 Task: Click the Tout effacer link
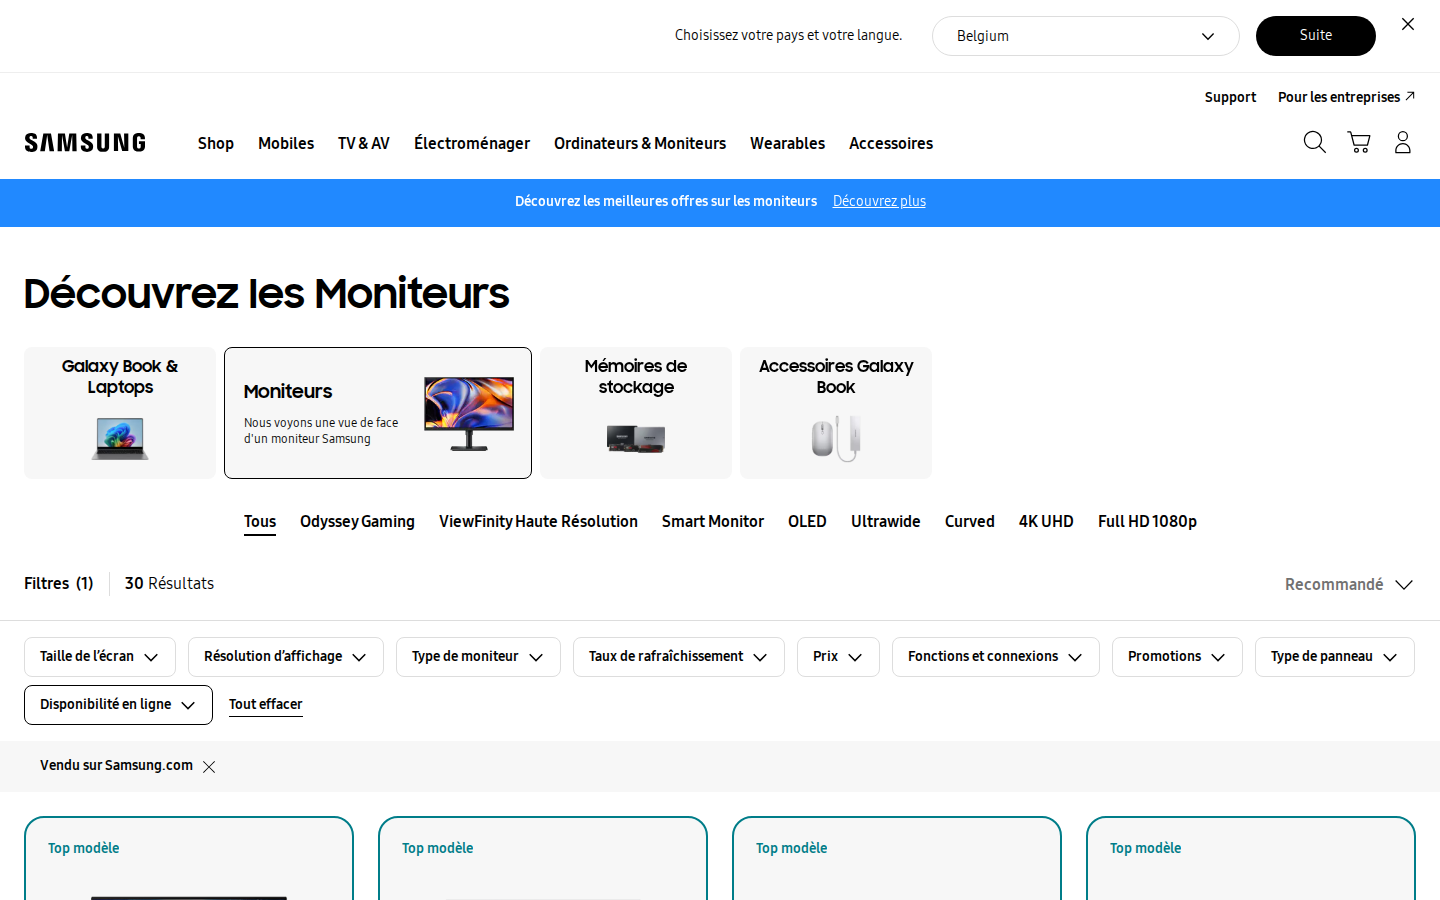tap(265, 705)
